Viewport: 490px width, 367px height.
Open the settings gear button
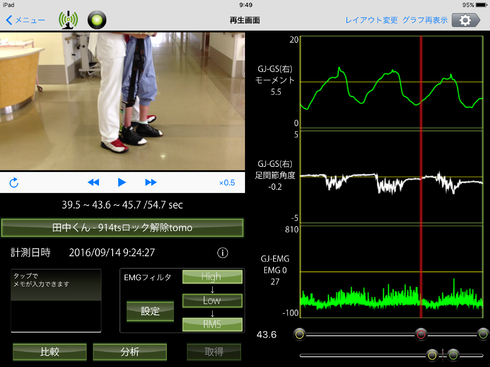point(466,20)
